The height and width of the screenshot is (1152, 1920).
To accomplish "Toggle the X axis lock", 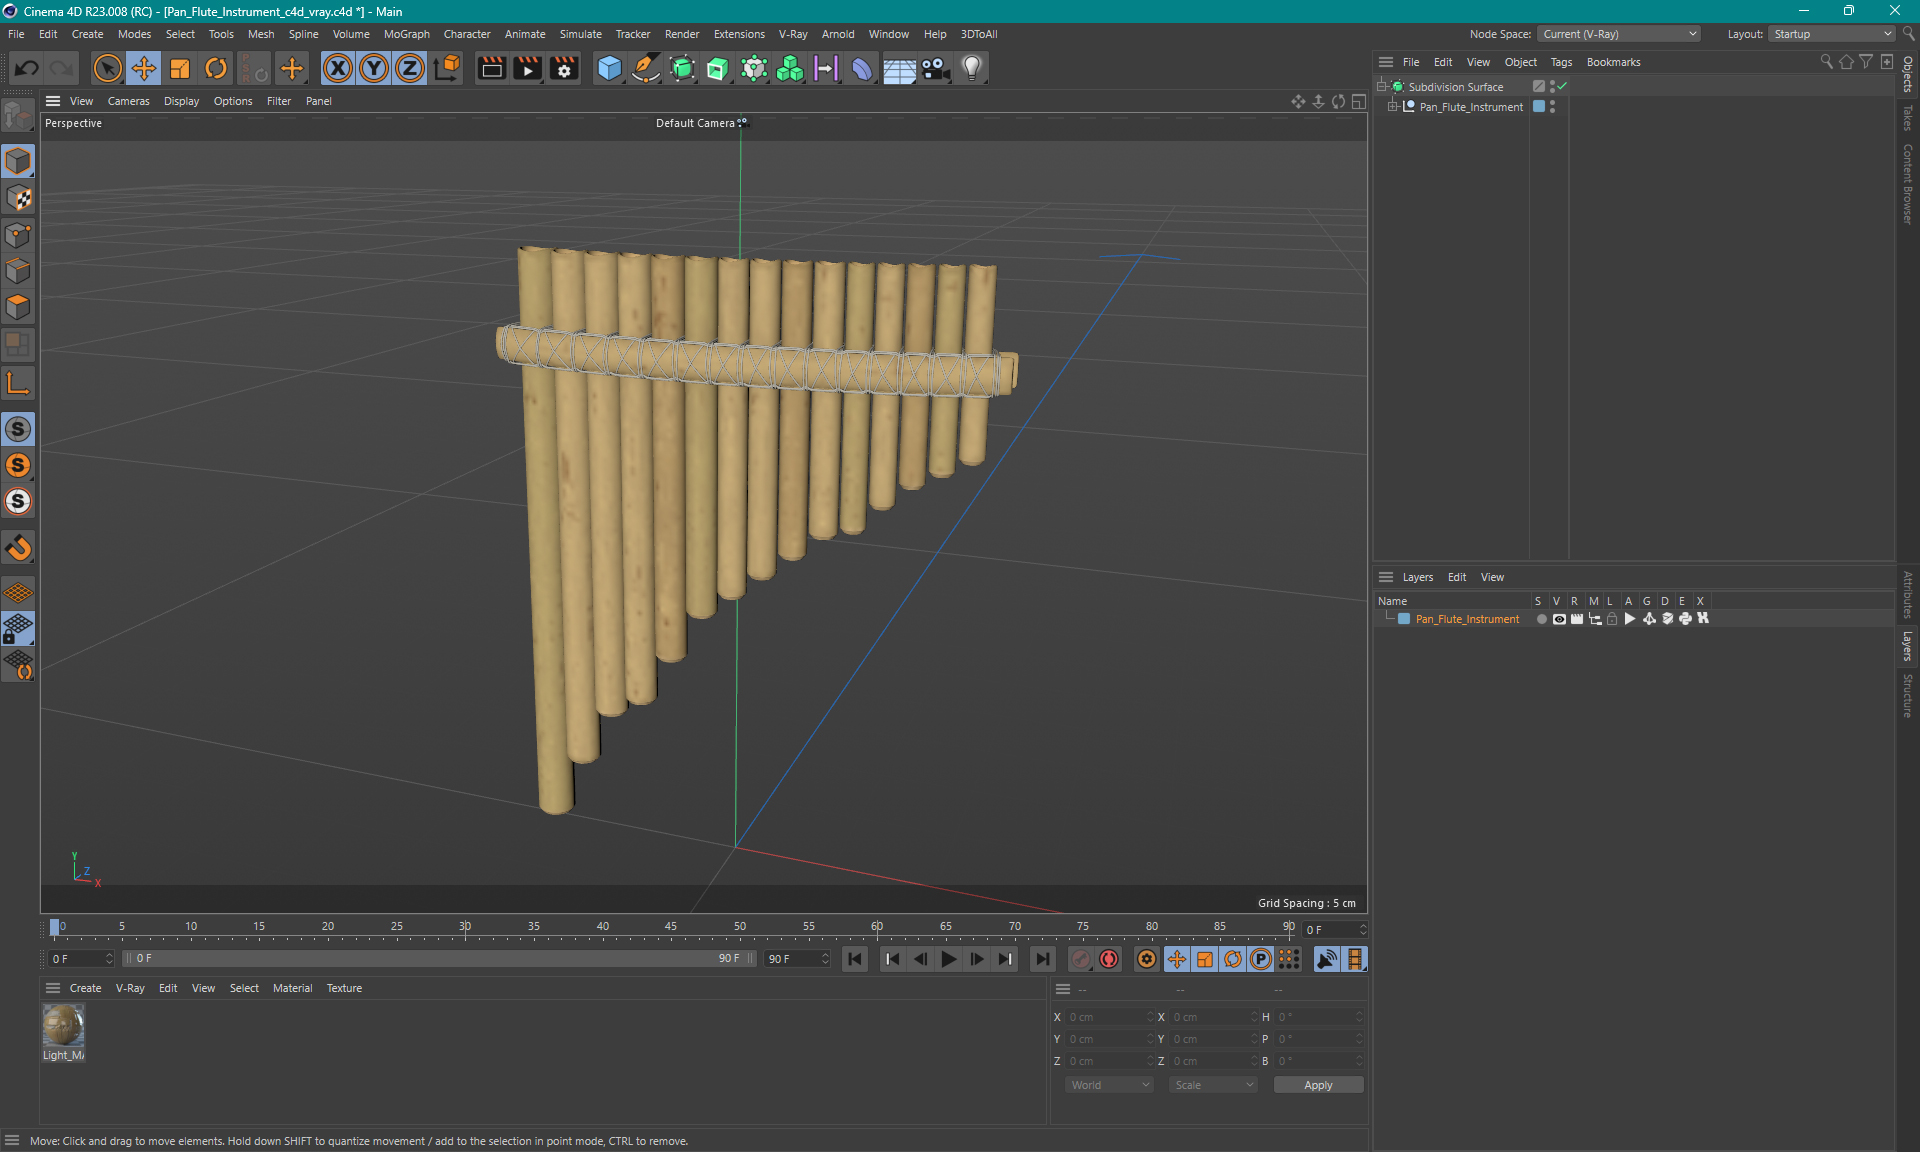I will click(338, 68).
